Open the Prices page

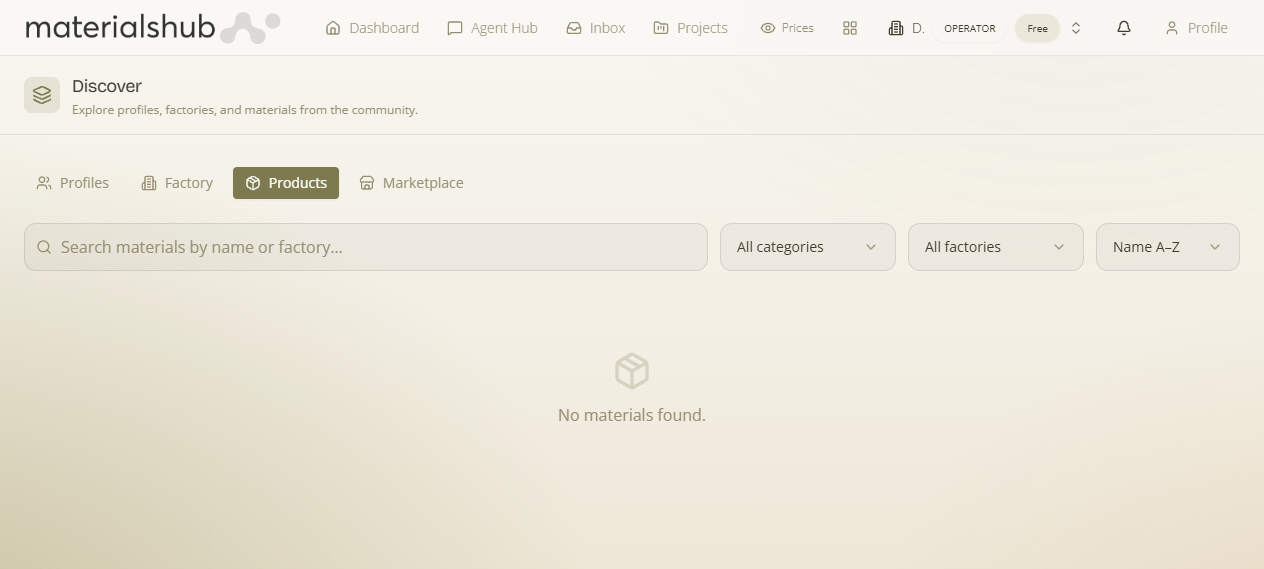[x=787, y=28]
